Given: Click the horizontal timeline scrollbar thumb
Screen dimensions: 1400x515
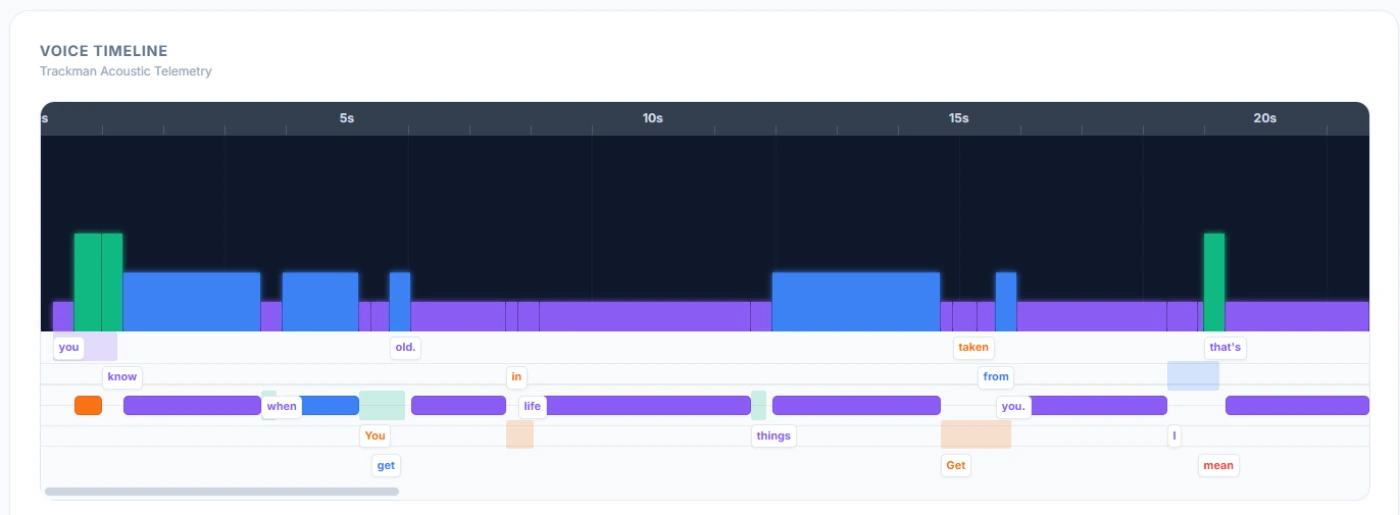Looking at the screenshot, I should [222, 491].
